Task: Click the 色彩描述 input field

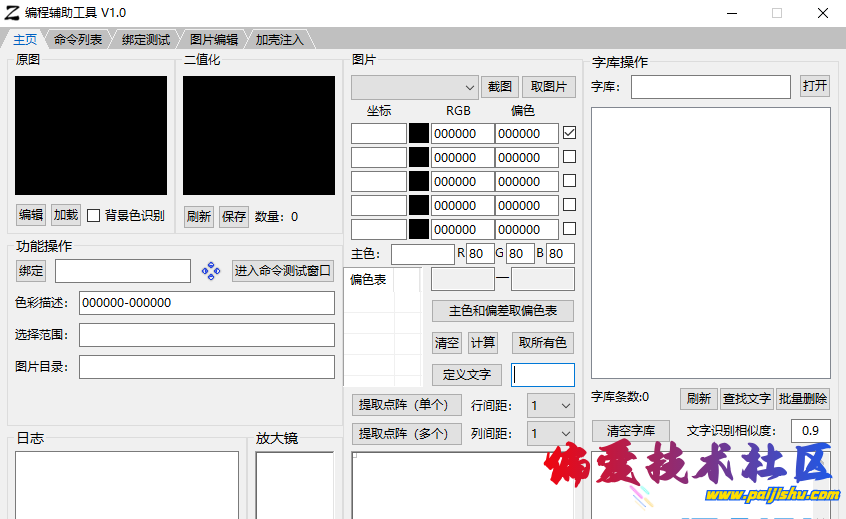Action: (x=206, y=303)
